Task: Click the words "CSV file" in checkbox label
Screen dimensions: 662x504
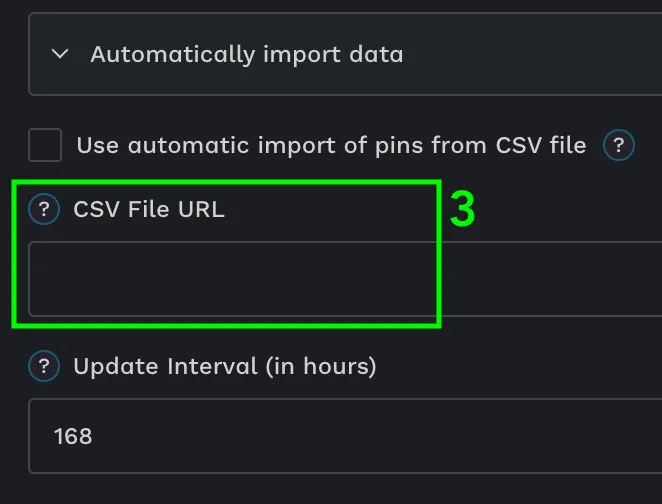Action: pyautogui.click(x=541, y=145)
